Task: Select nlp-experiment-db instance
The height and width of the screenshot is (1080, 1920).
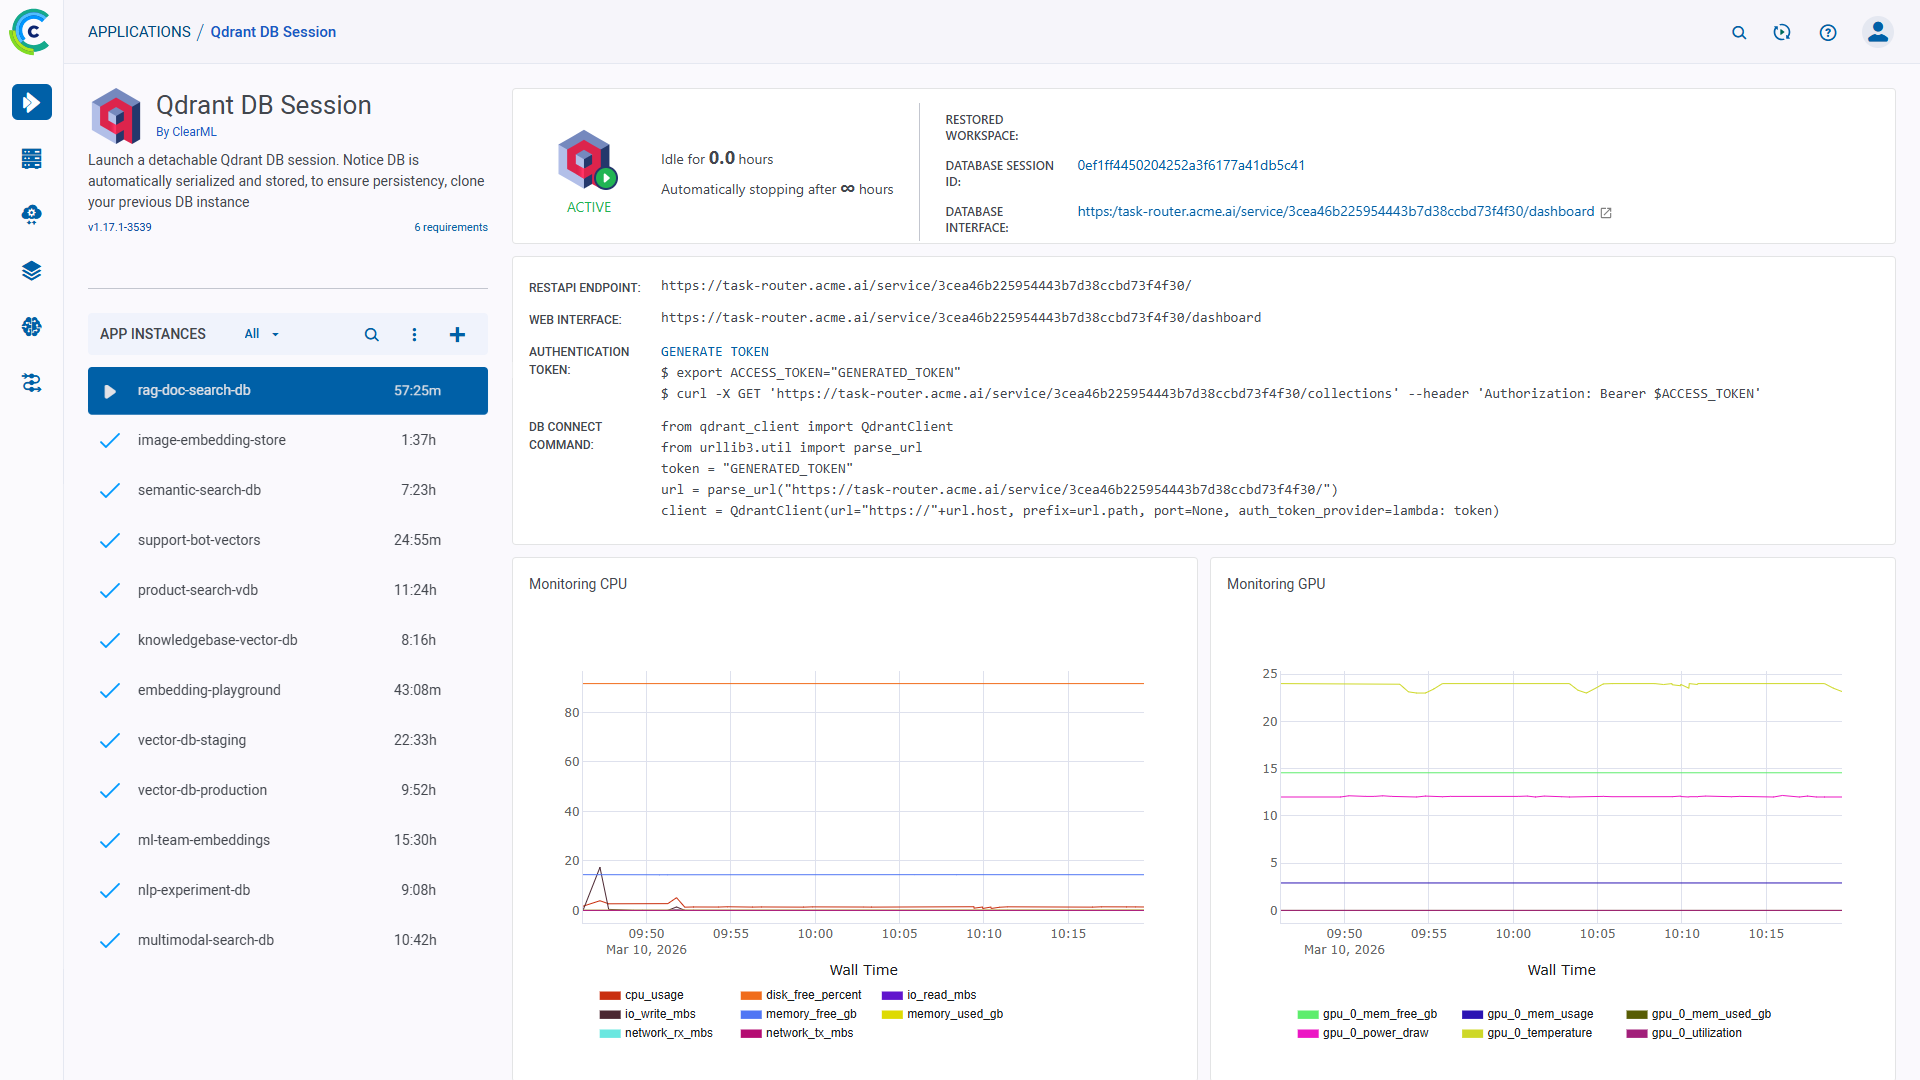Action: [288, 890]
